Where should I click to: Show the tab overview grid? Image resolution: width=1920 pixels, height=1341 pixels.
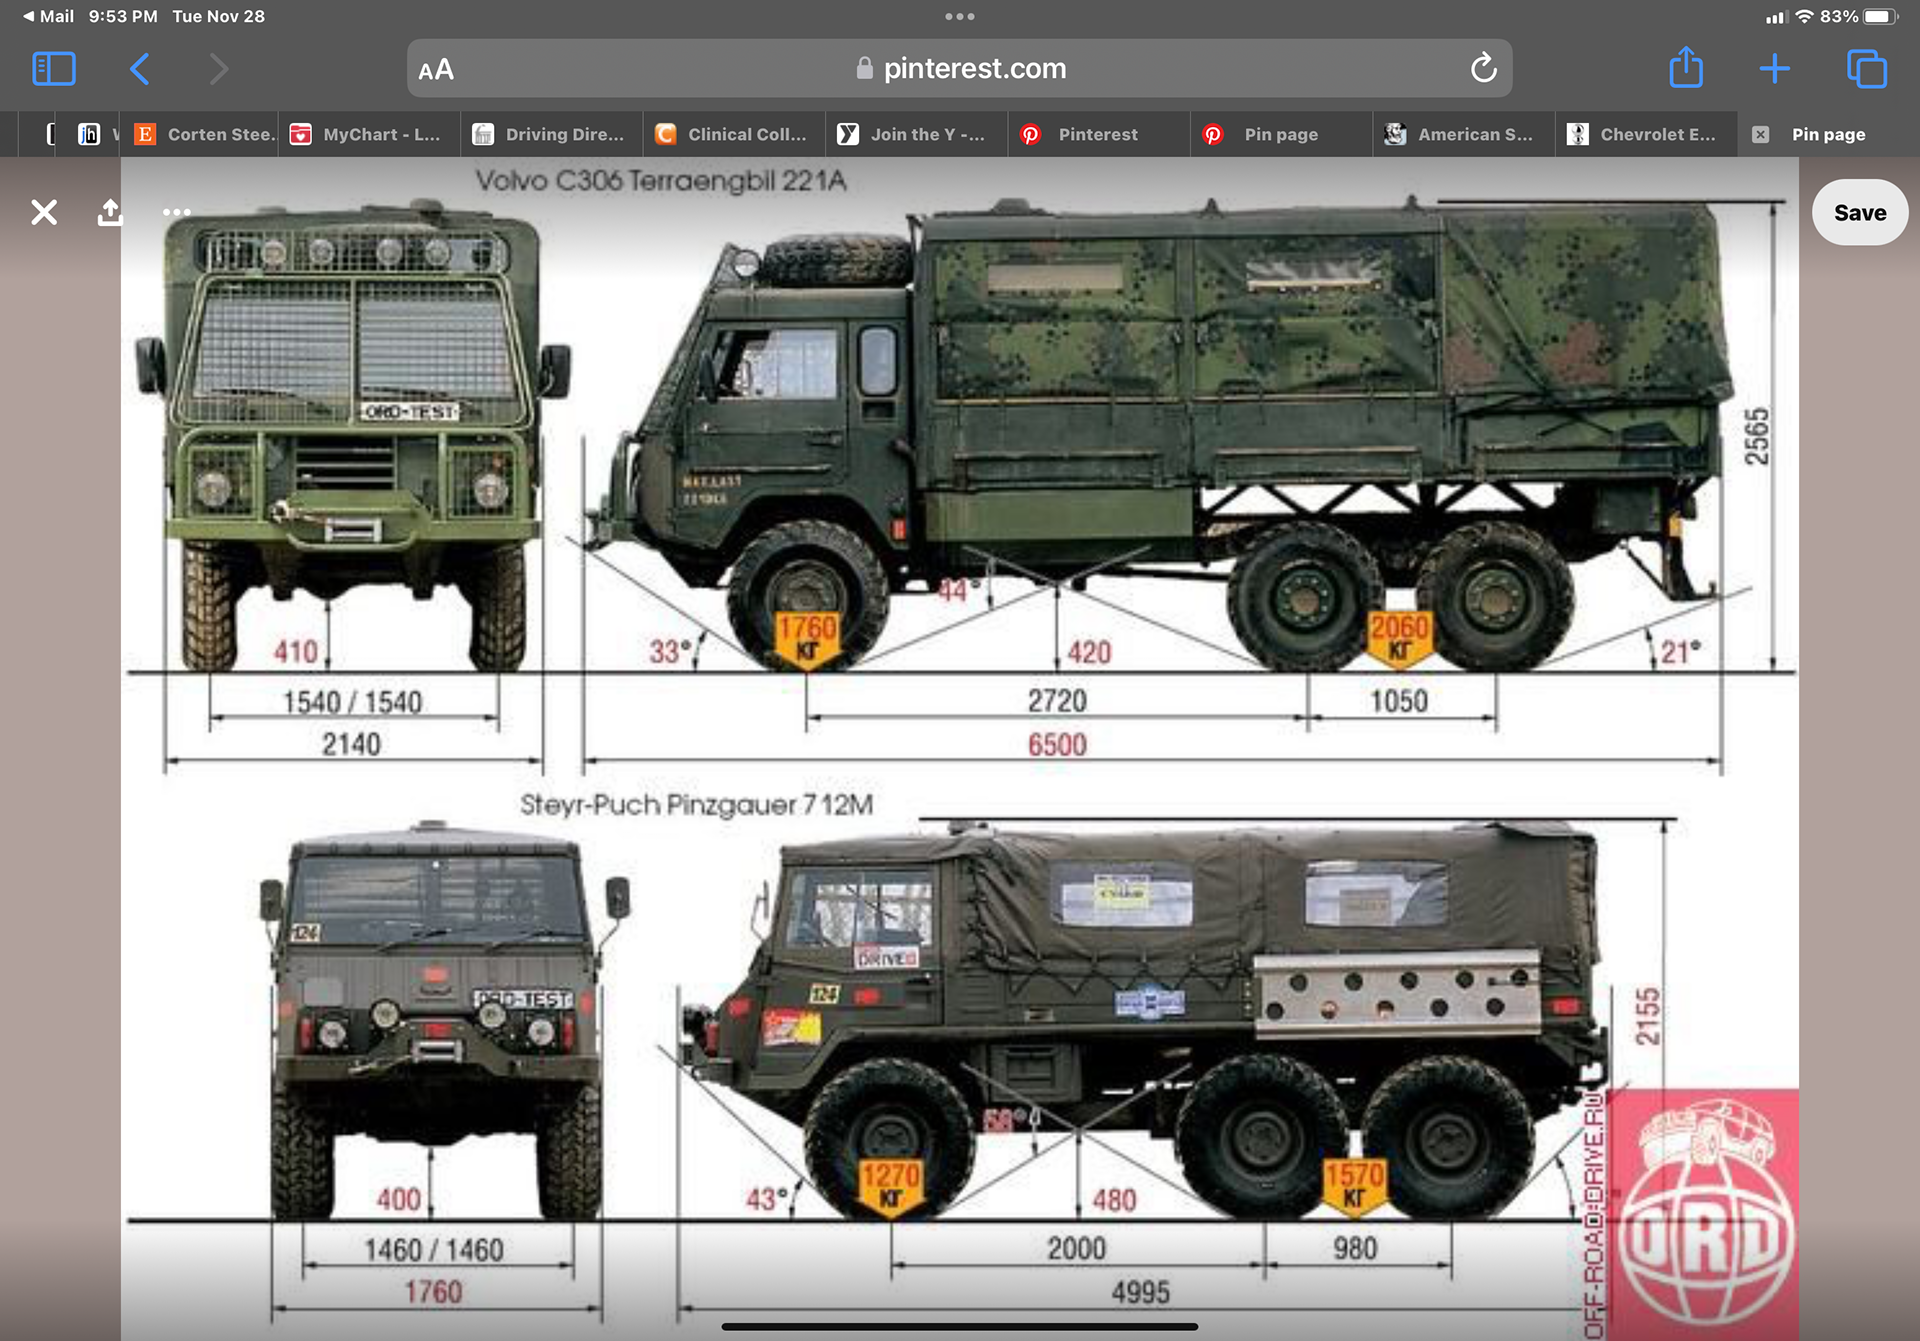[1866, 69]
